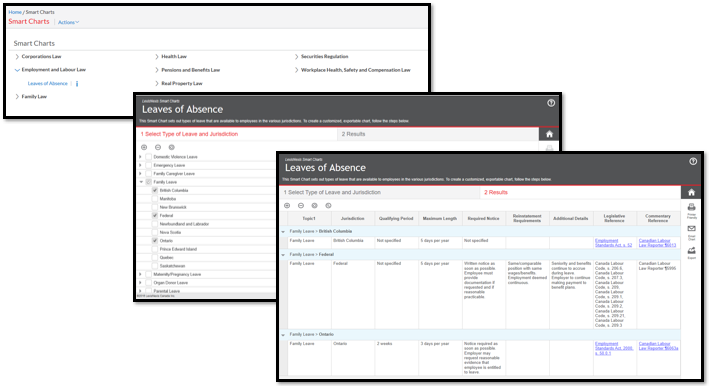Check the Emergency Leave checkbox

point(148,165)
